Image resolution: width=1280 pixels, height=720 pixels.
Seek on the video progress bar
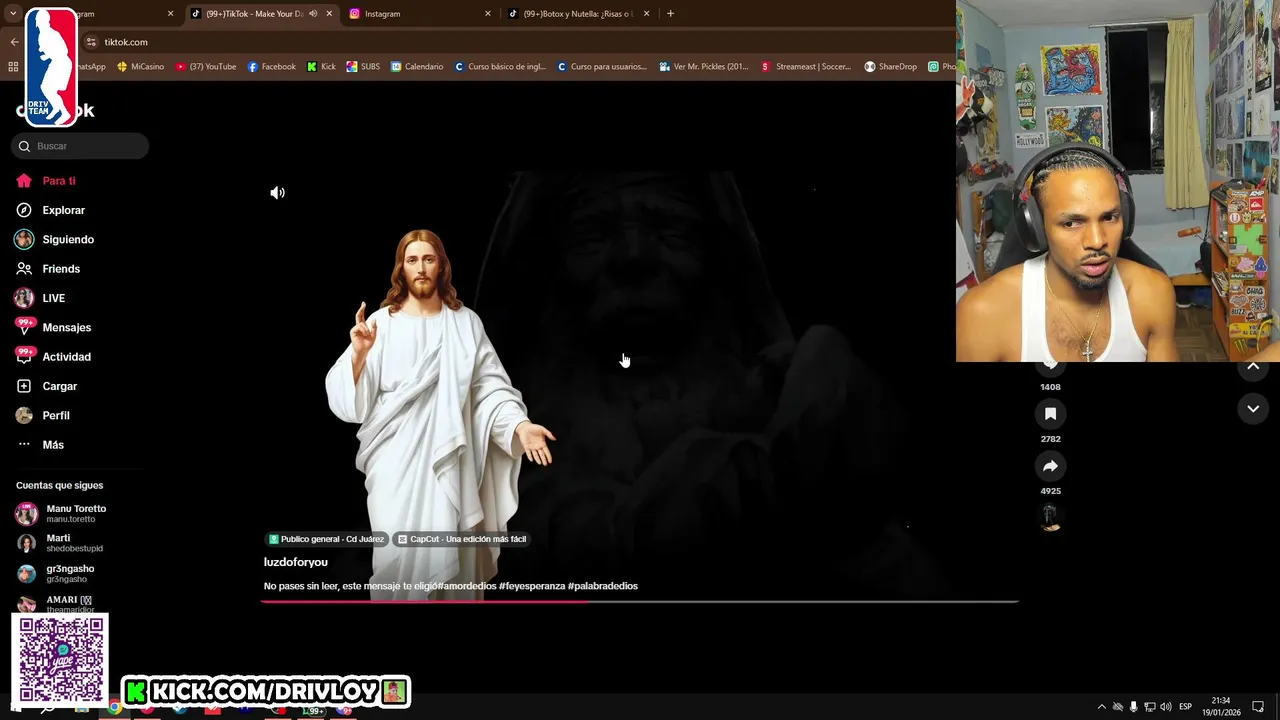pyautogui.click(x=640, y=602)
